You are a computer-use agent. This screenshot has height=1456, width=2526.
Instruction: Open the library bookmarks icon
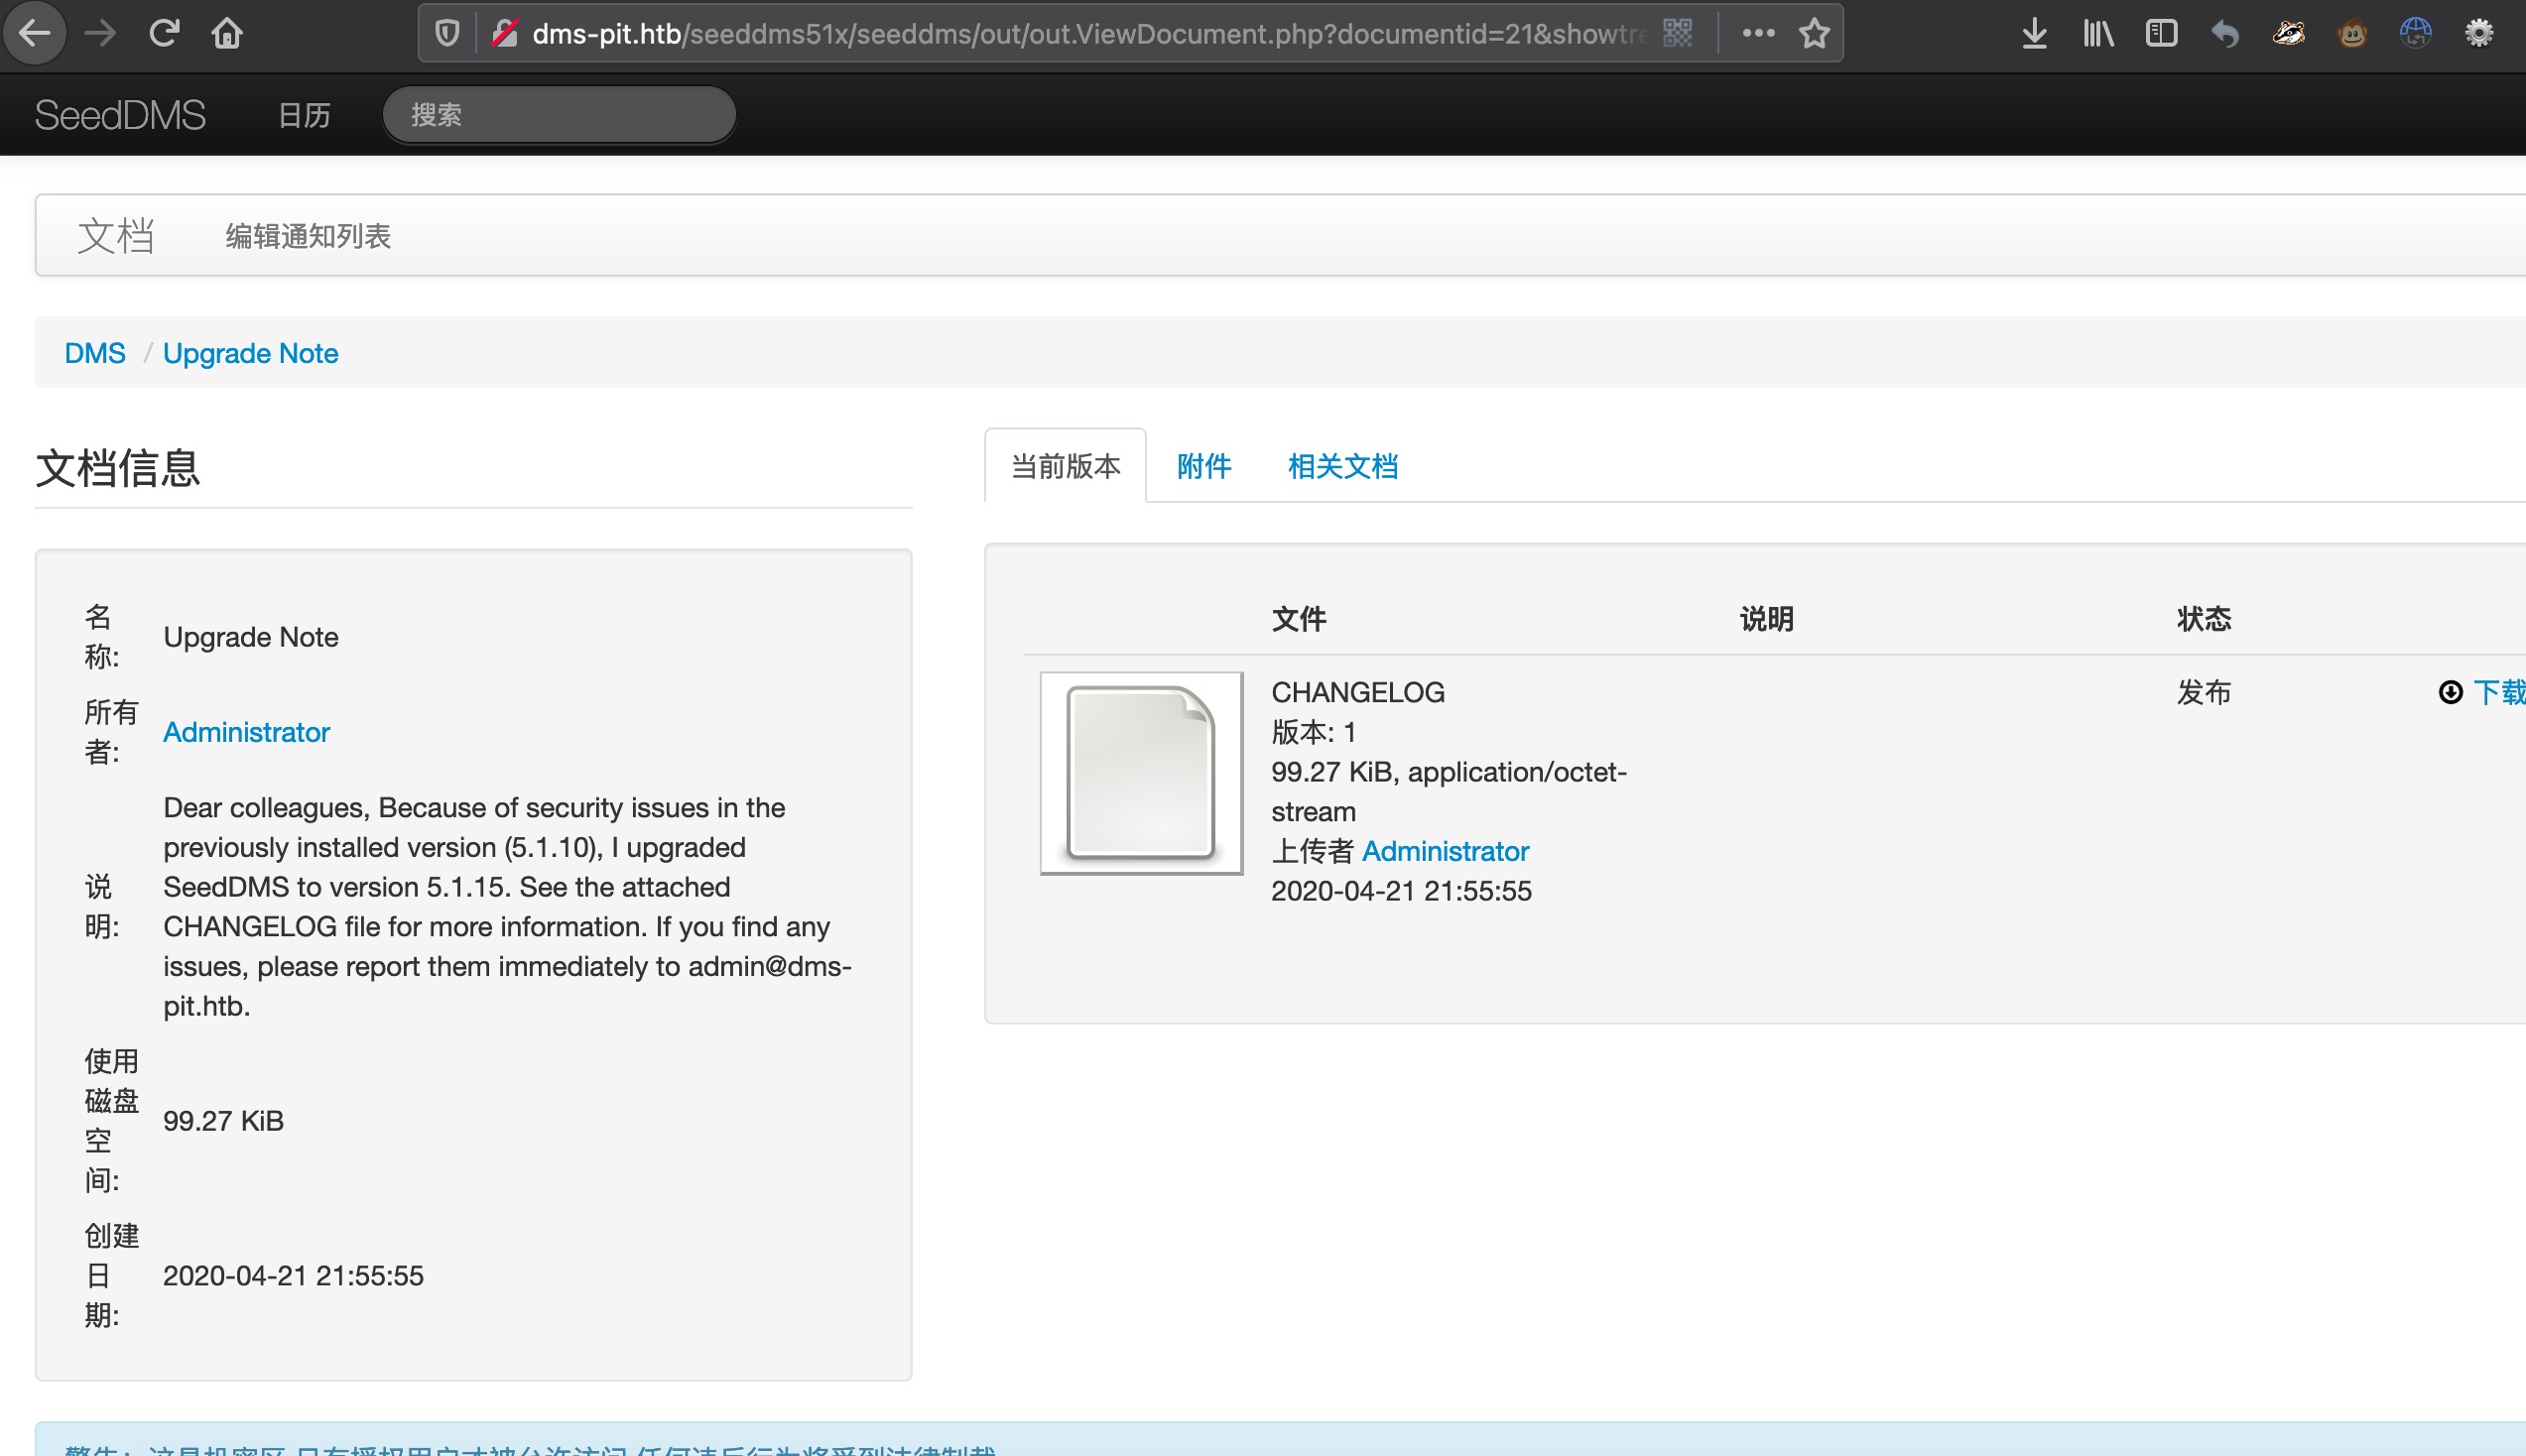(2098, 33)
